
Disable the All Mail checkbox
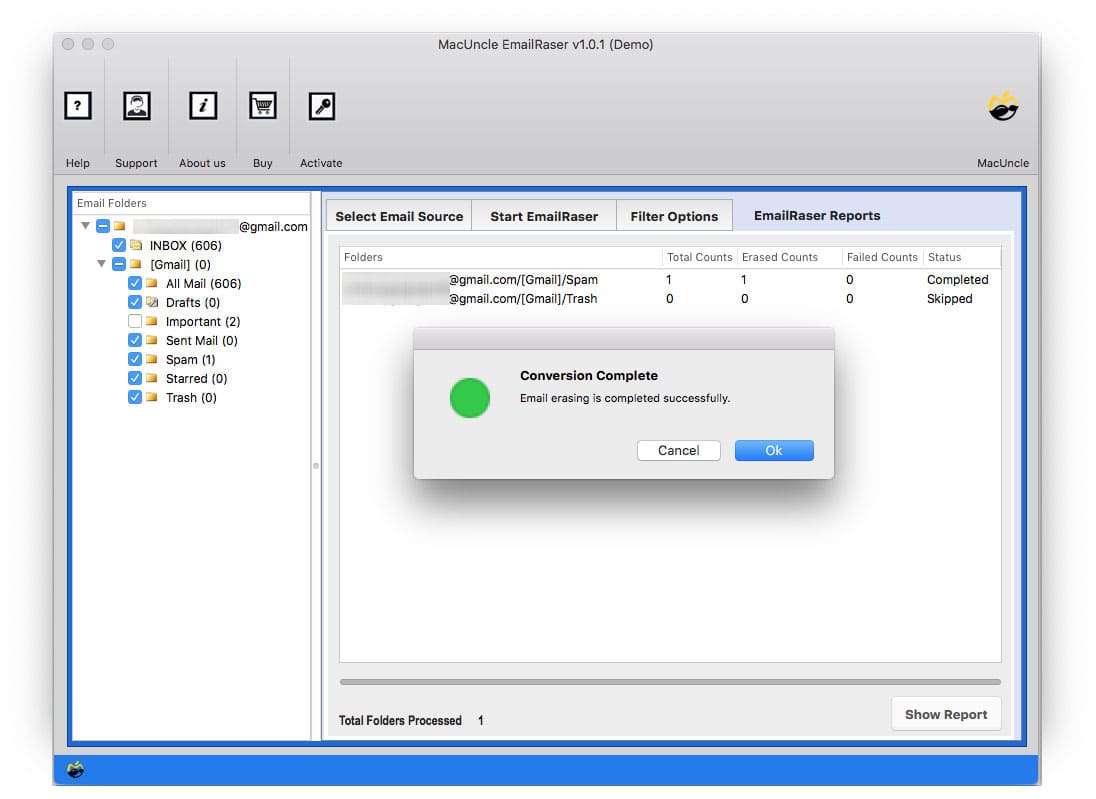[135, 283]
